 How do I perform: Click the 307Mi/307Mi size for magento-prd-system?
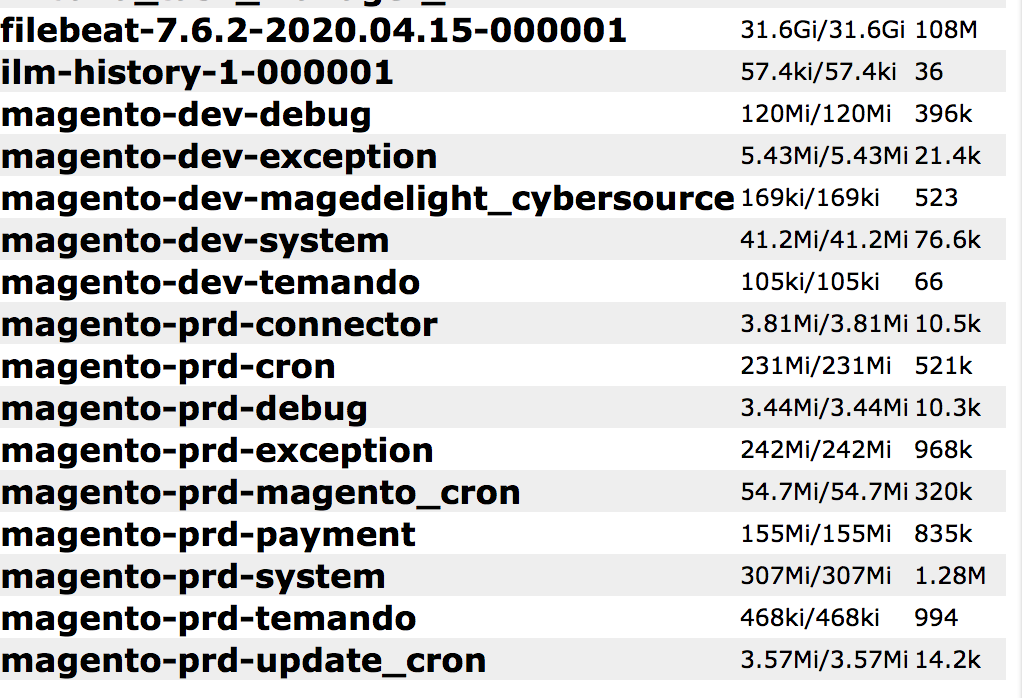(815, 576)
